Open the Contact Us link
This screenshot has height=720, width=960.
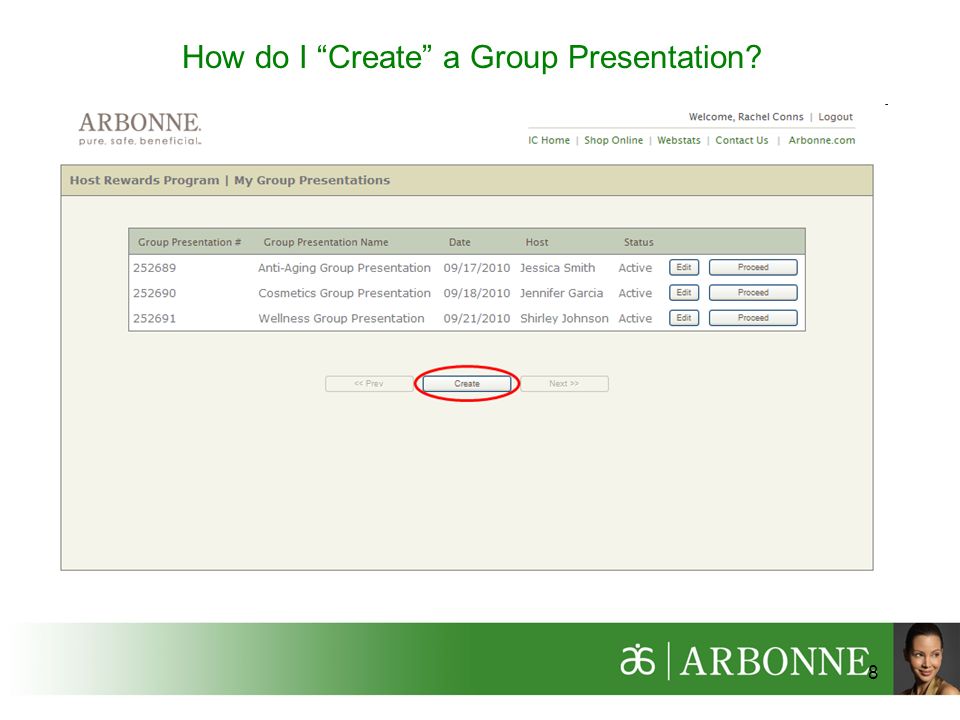click(741, 140)
